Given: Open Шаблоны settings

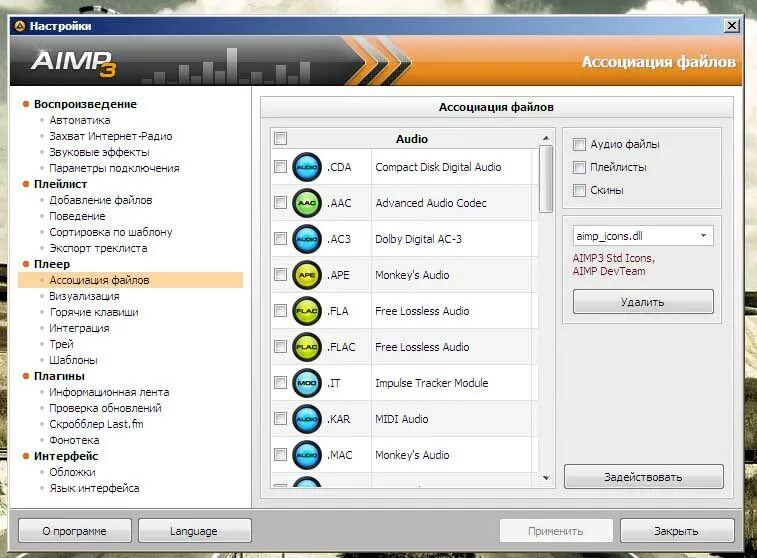Looking at the screenshot, I should pos(73,360).
